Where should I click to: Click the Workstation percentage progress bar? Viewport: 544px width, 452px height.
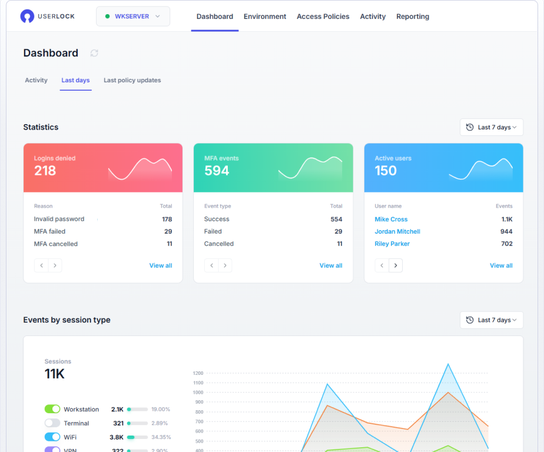137,409
